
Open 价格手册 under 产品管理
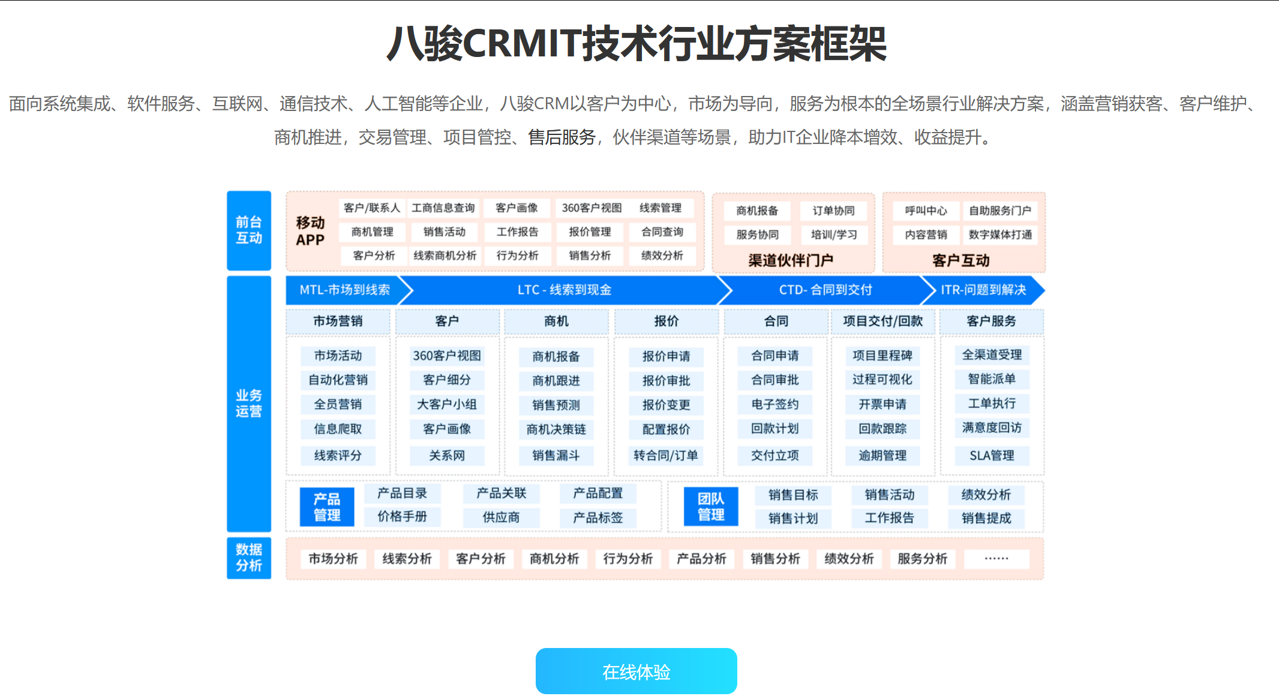pos(402,517)
